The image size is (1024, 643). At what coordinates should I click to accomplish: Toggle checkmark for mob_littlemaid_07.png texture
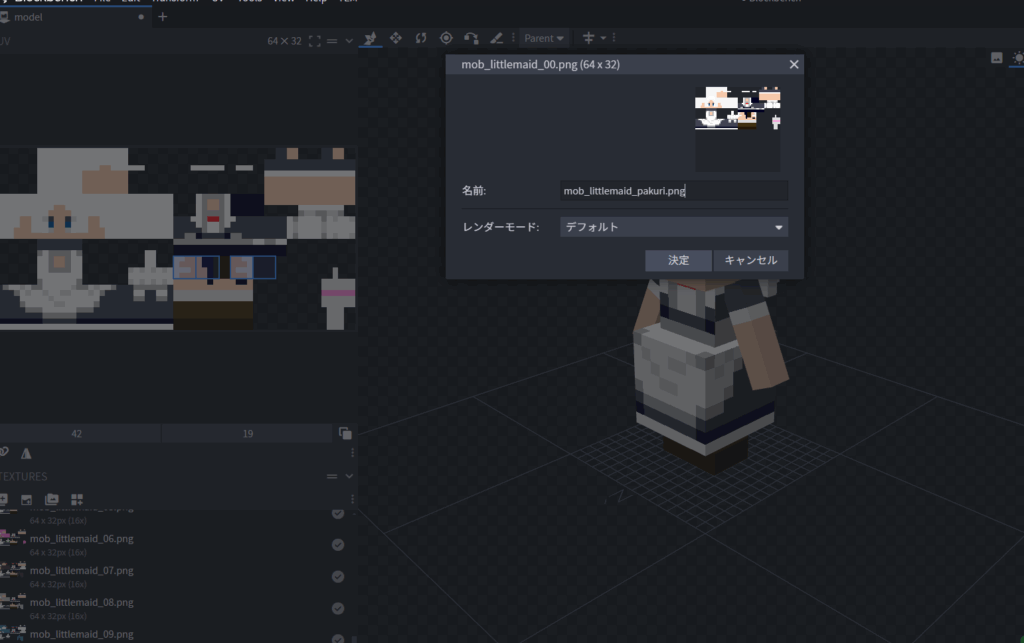338,577
